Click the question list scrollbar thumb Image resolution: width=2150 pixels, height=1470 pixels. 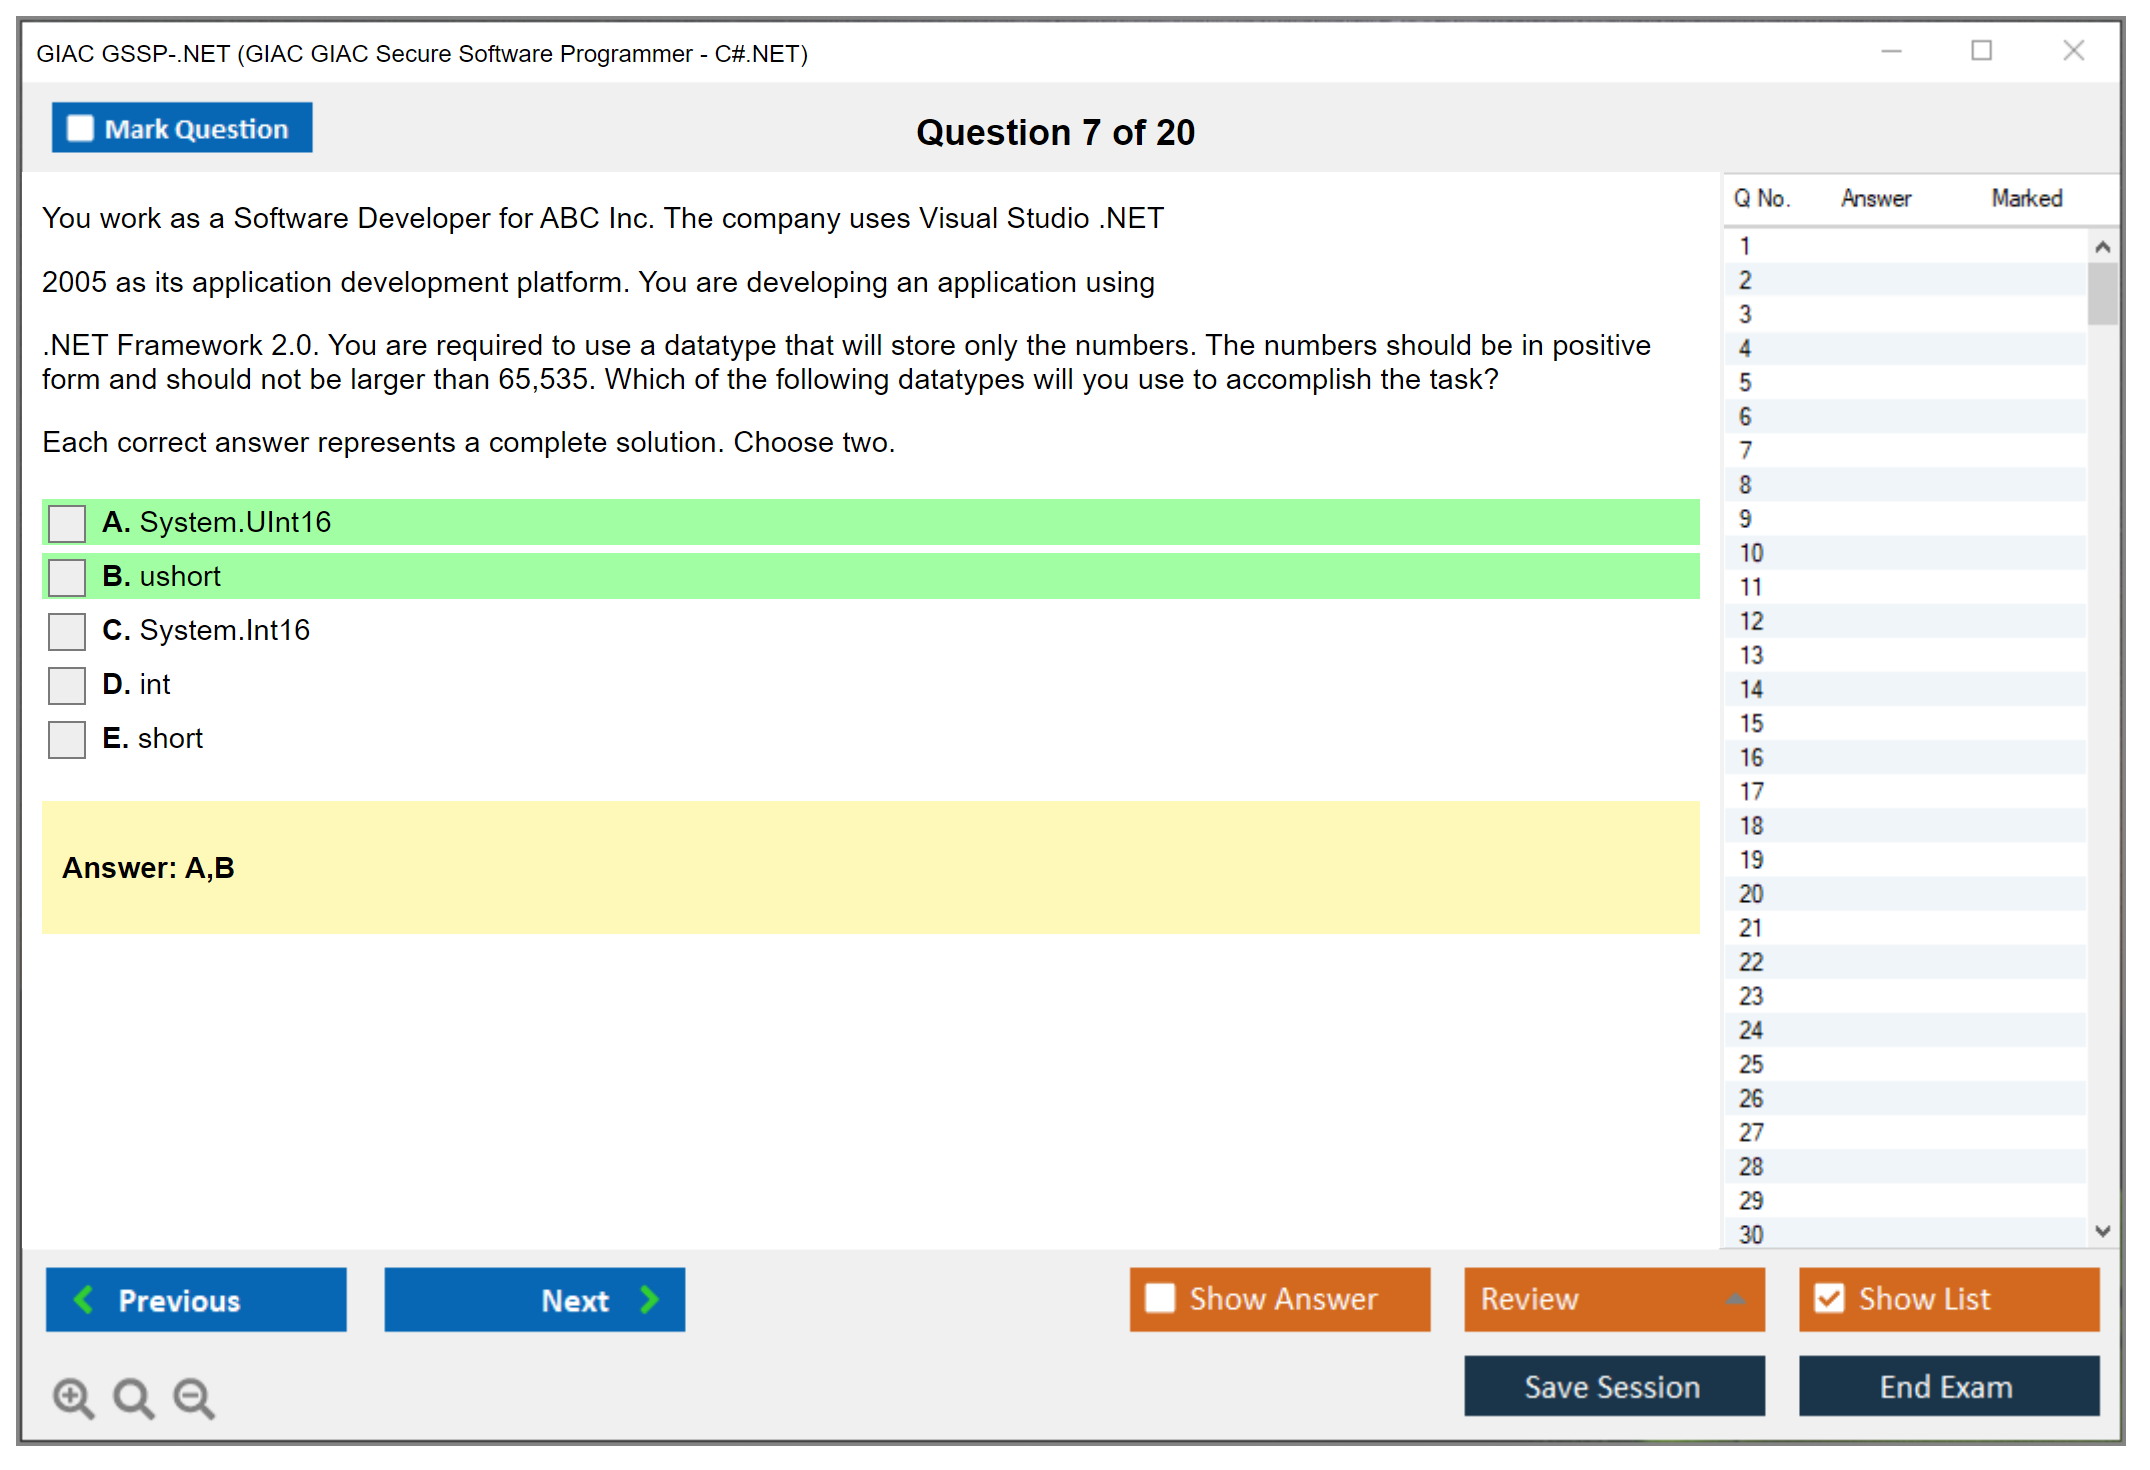coord(2102,293)
